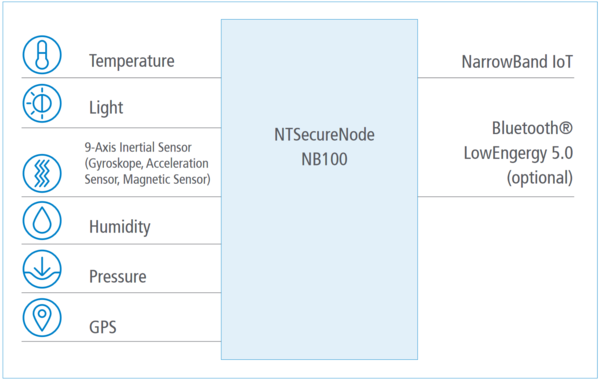Select the Light label text
600x381 pixels.
pos(106,107)
